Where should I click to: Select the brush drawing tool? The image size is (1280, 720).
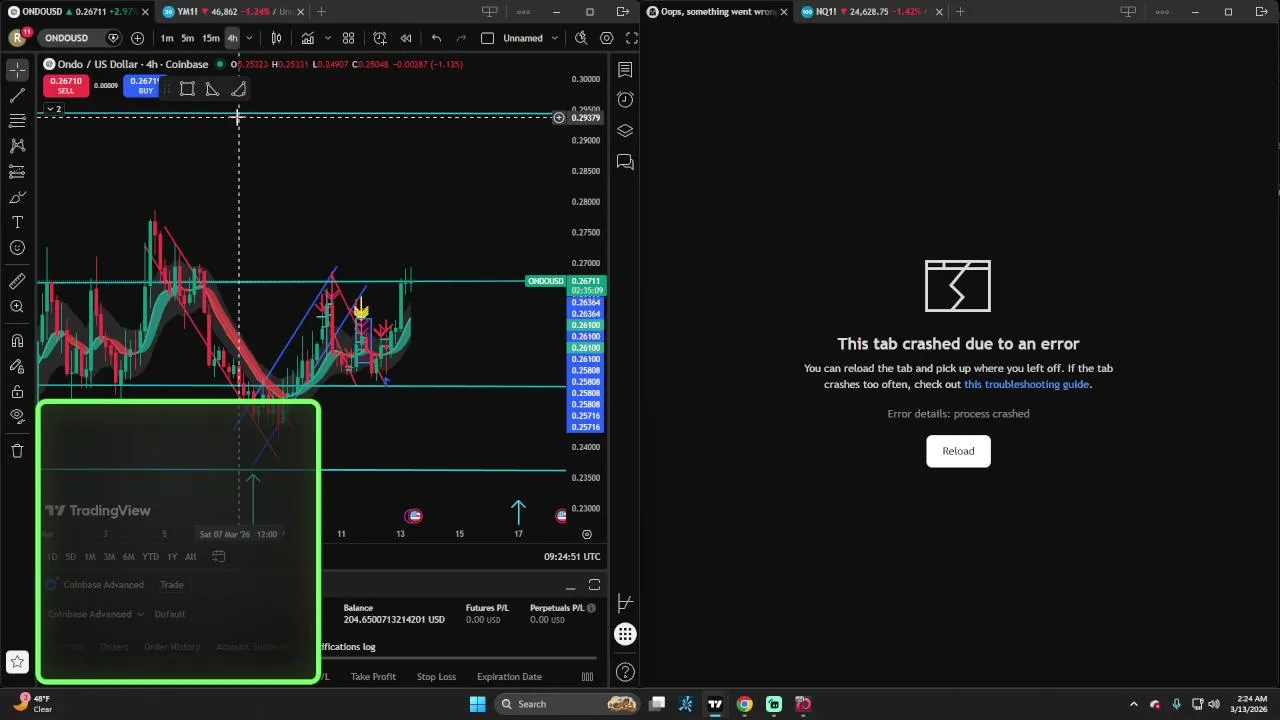17,197
